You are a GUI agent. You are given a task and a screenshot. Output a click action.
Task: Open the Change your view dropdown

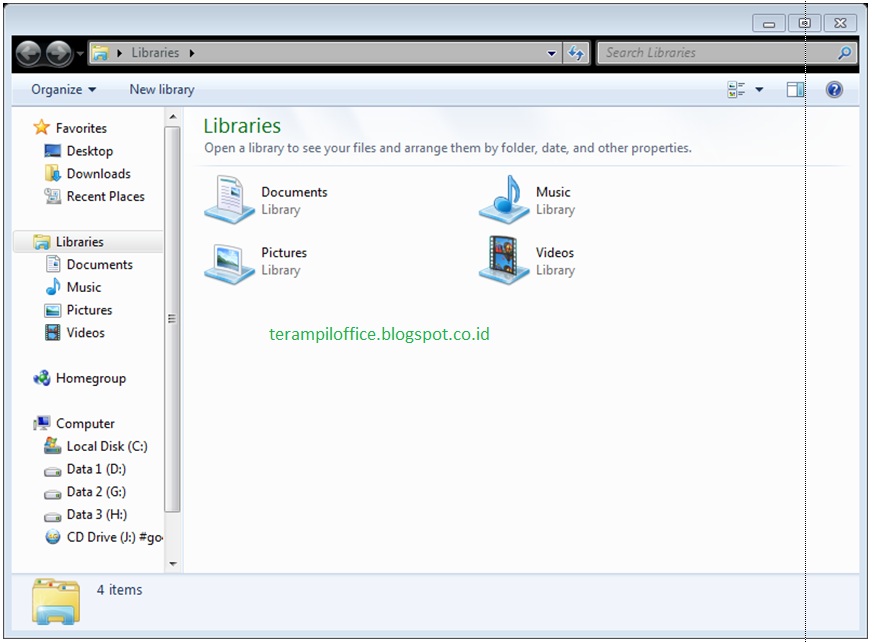756,89
